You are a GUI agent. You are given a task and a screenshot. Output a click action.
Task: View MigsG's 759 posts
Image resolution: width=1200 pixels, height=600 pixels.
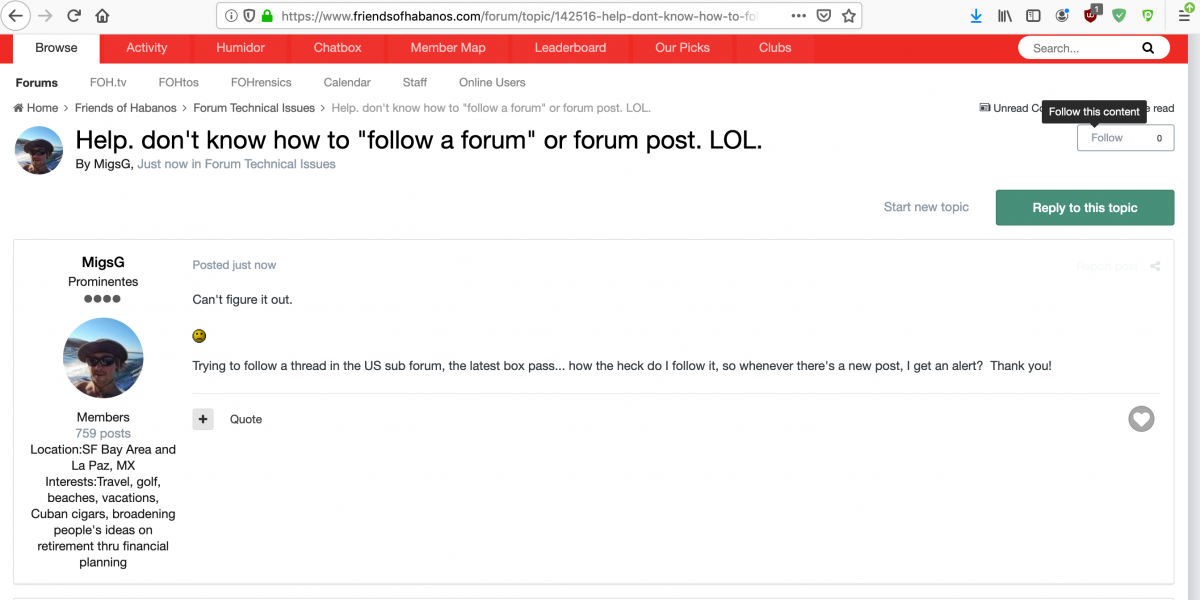[103, 434]
